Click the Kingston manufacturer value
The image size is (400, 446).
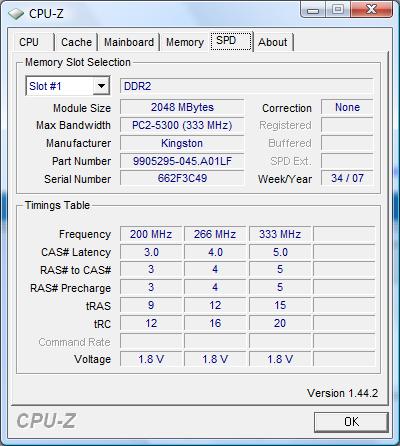[182, 143]
